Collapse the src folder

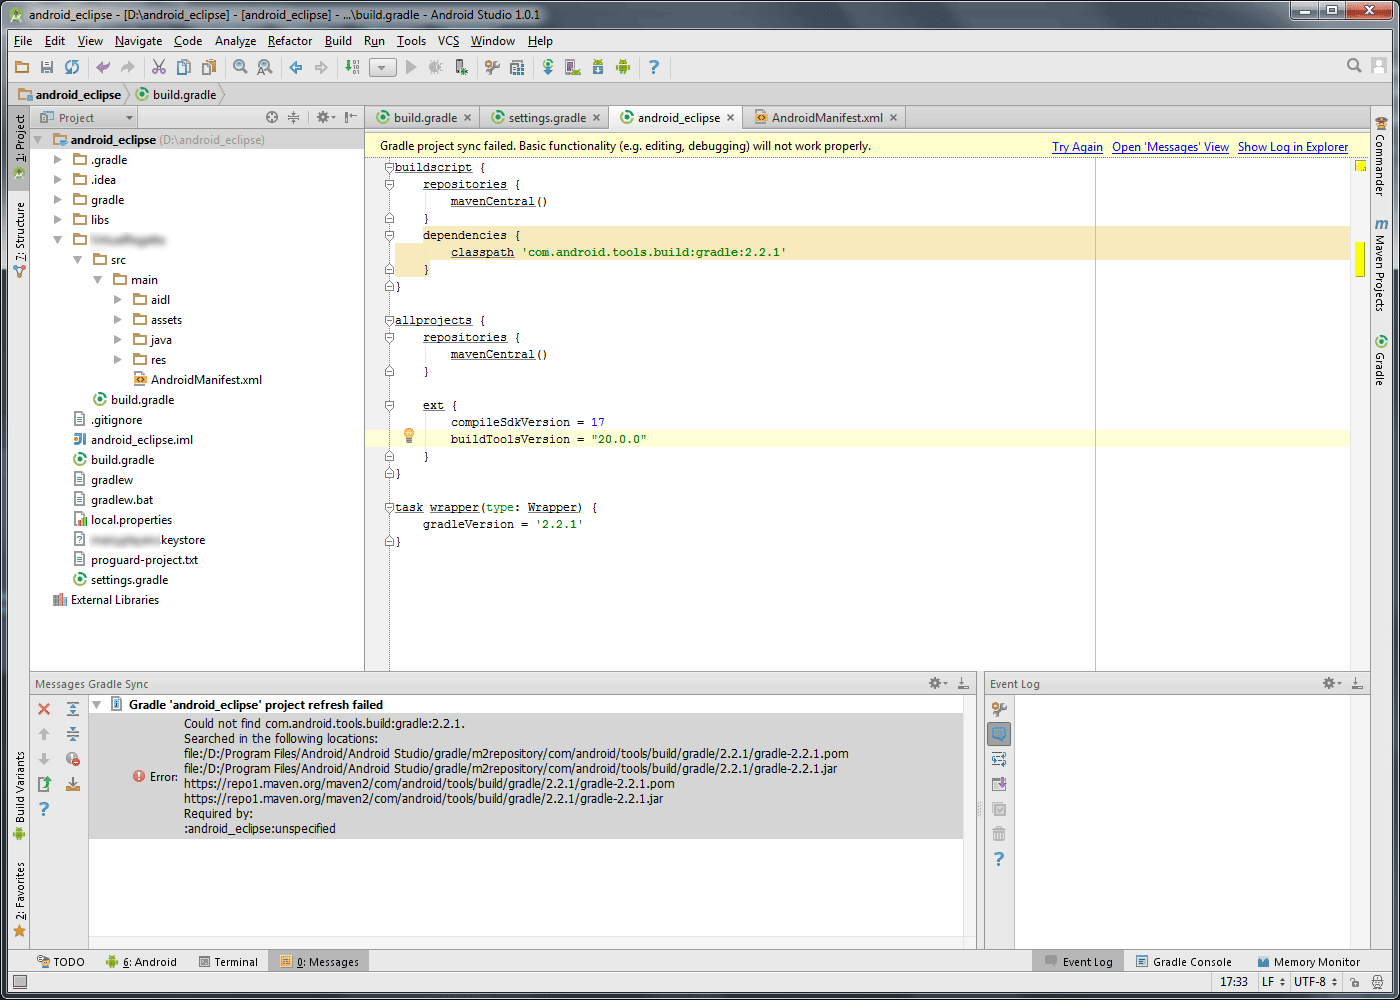[78, 260]
